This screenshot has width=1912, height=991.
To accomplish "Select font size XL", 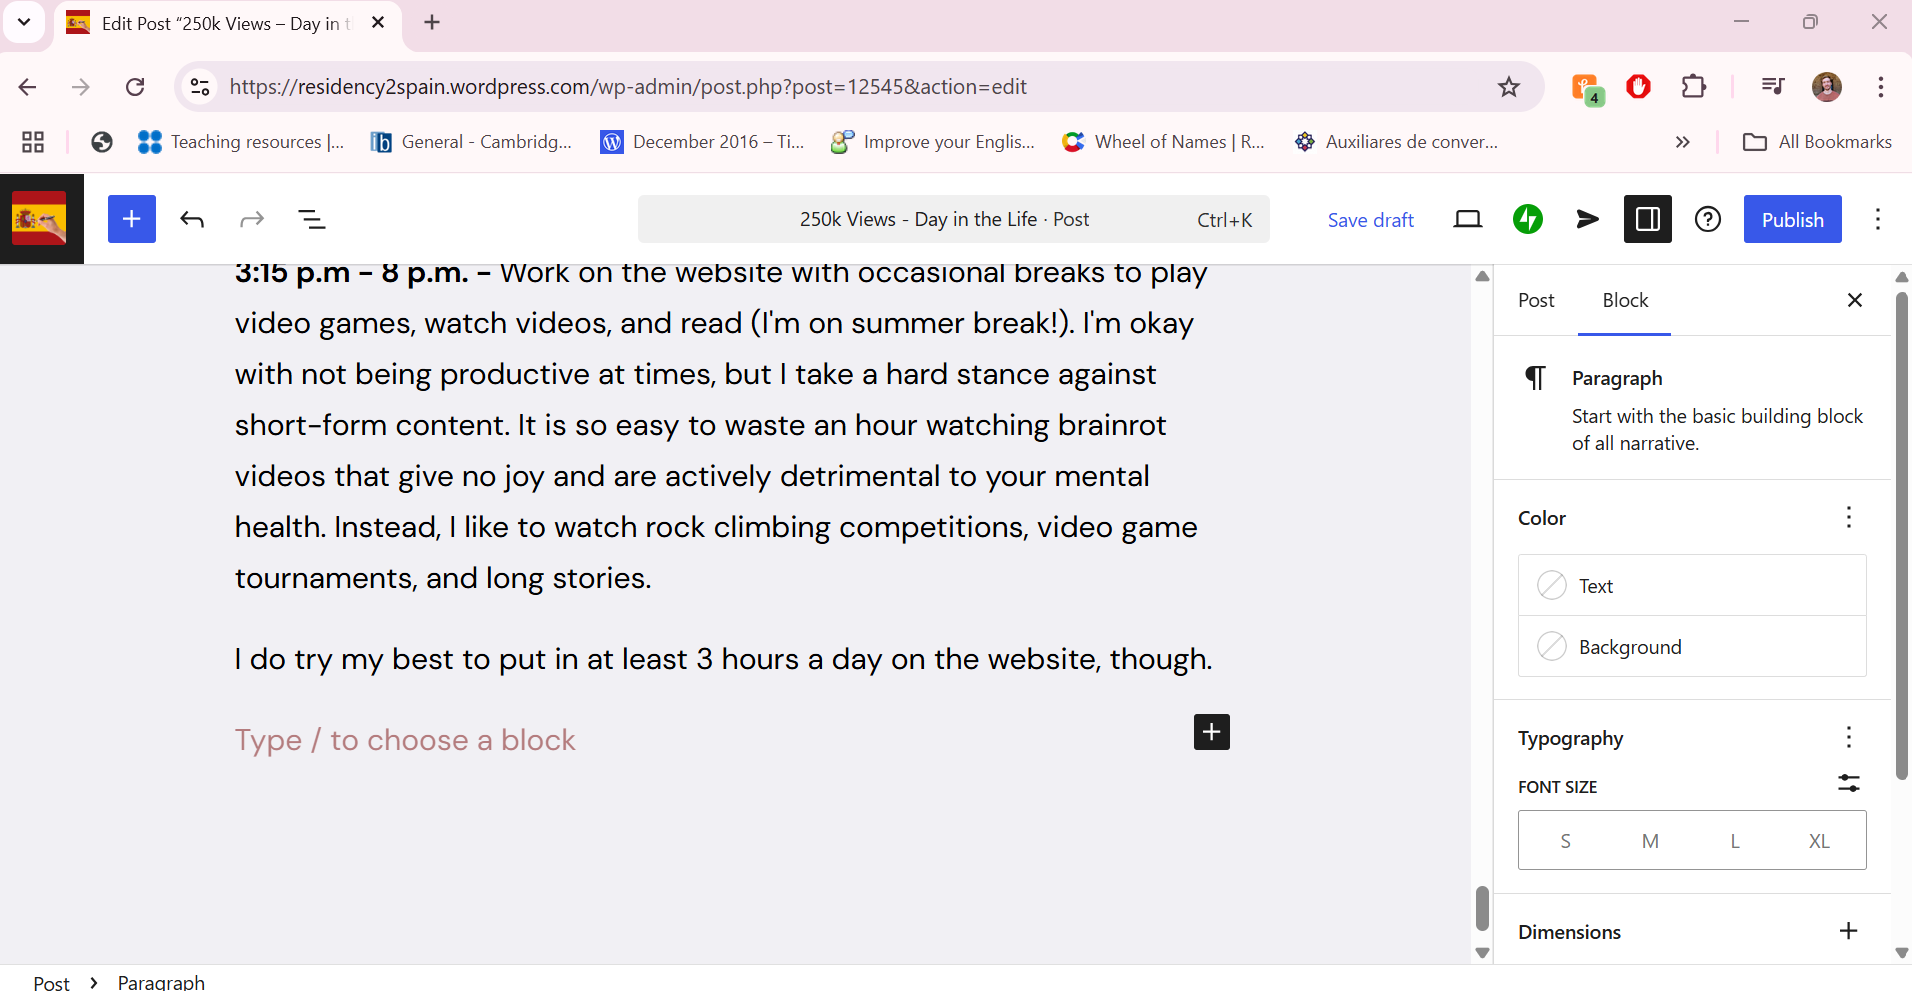I will [1819, 841].
